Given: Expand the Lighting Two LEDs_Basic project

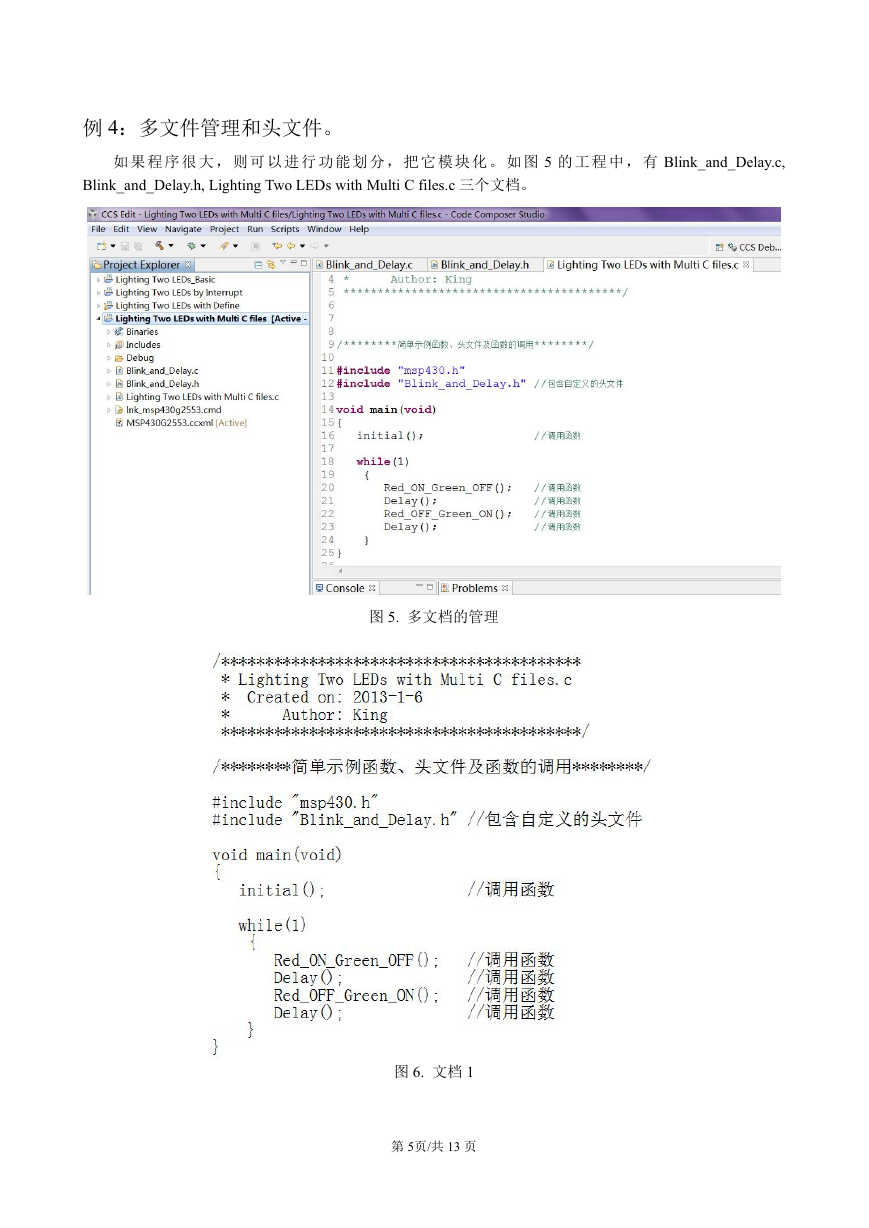Looking at the screenshot, I should click(x=98, y=280).
